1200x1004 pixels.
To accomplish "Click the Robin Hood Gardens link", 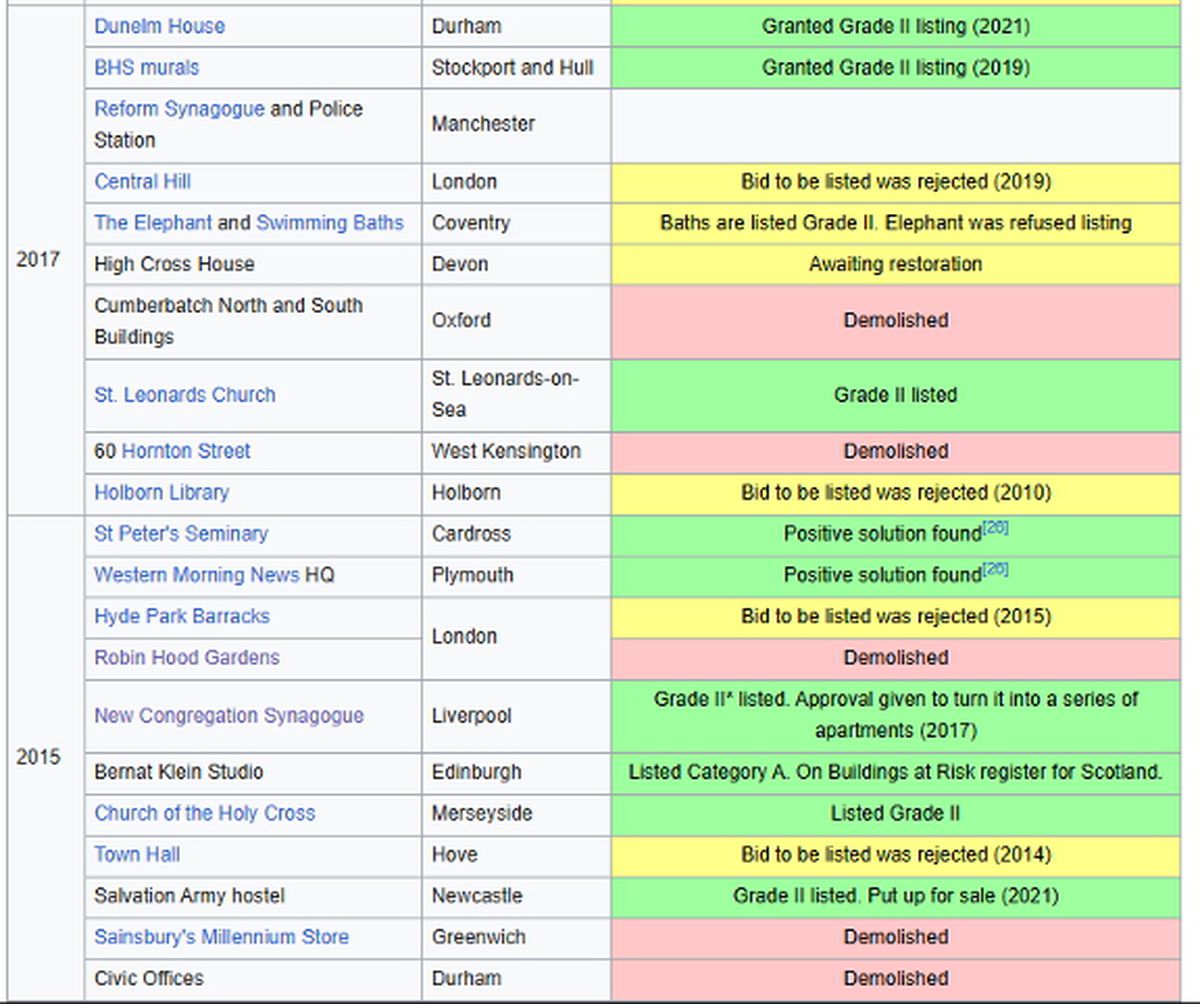I will [186, 657].
